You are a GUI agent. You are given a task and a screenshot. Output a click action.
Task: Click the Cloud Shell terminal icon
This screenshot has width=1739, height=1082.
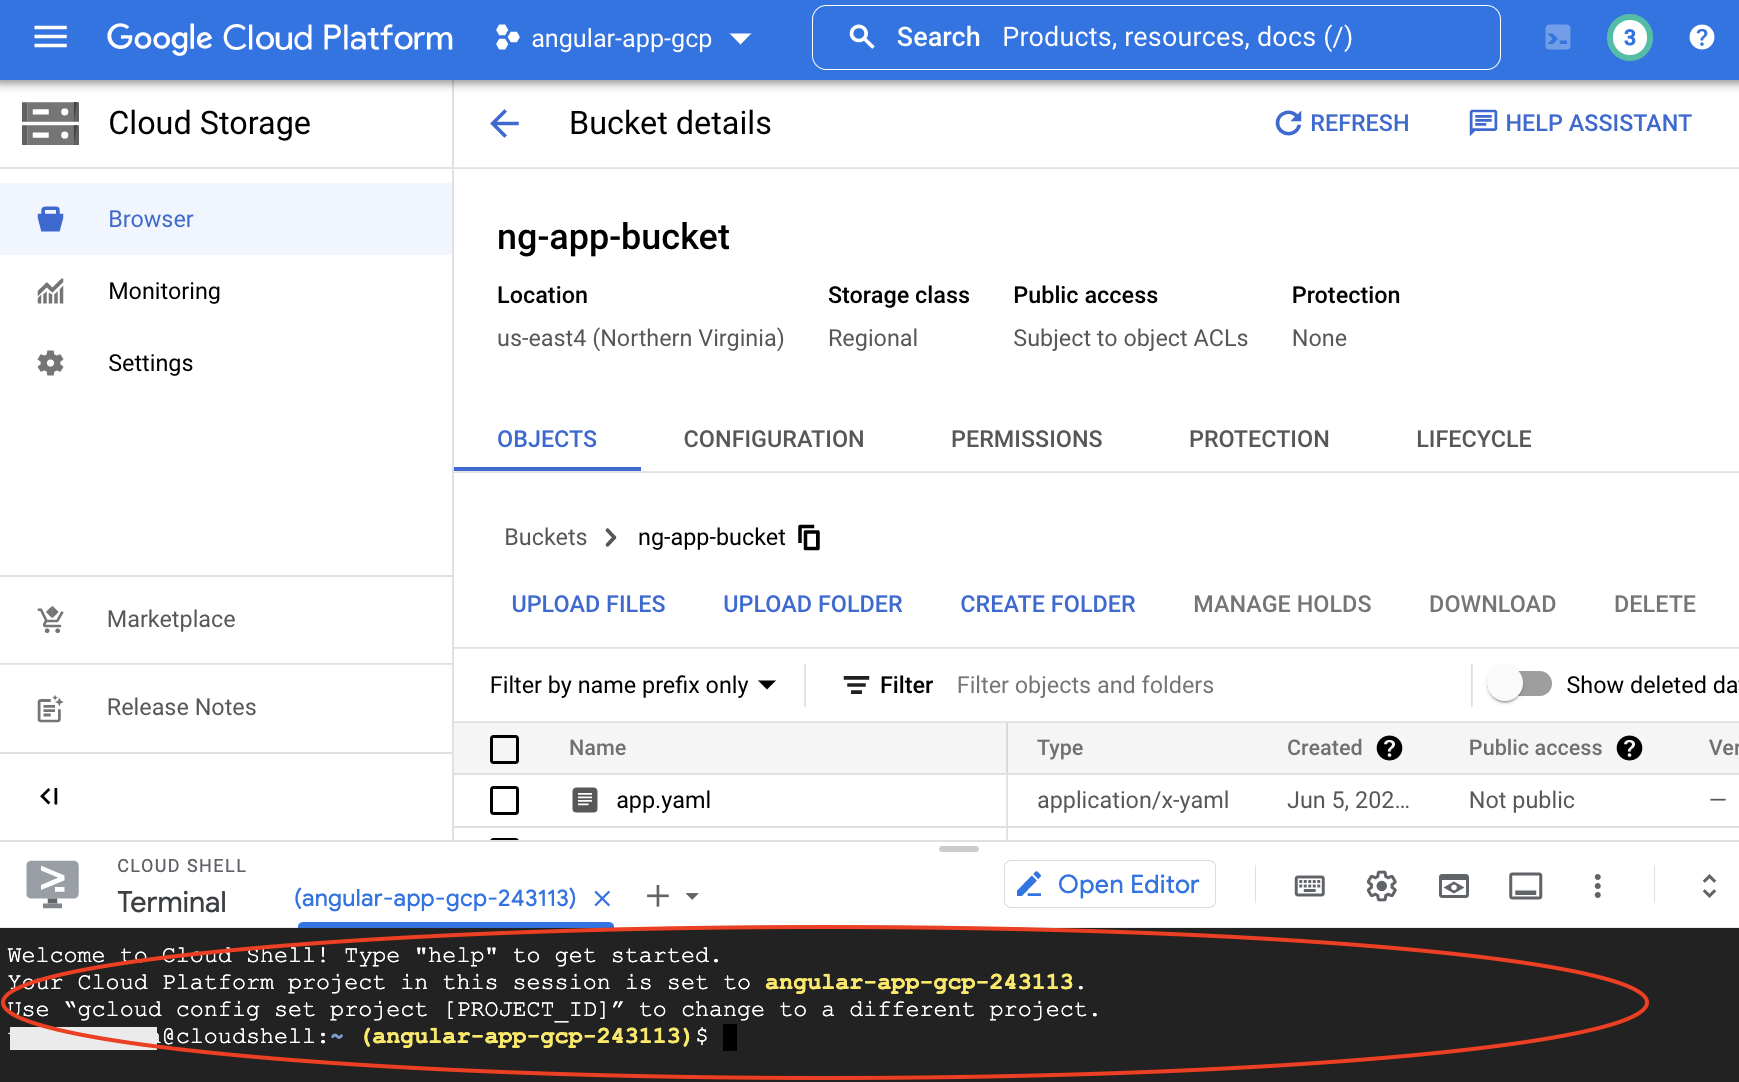pyautogui.click(x=53, y=884)
